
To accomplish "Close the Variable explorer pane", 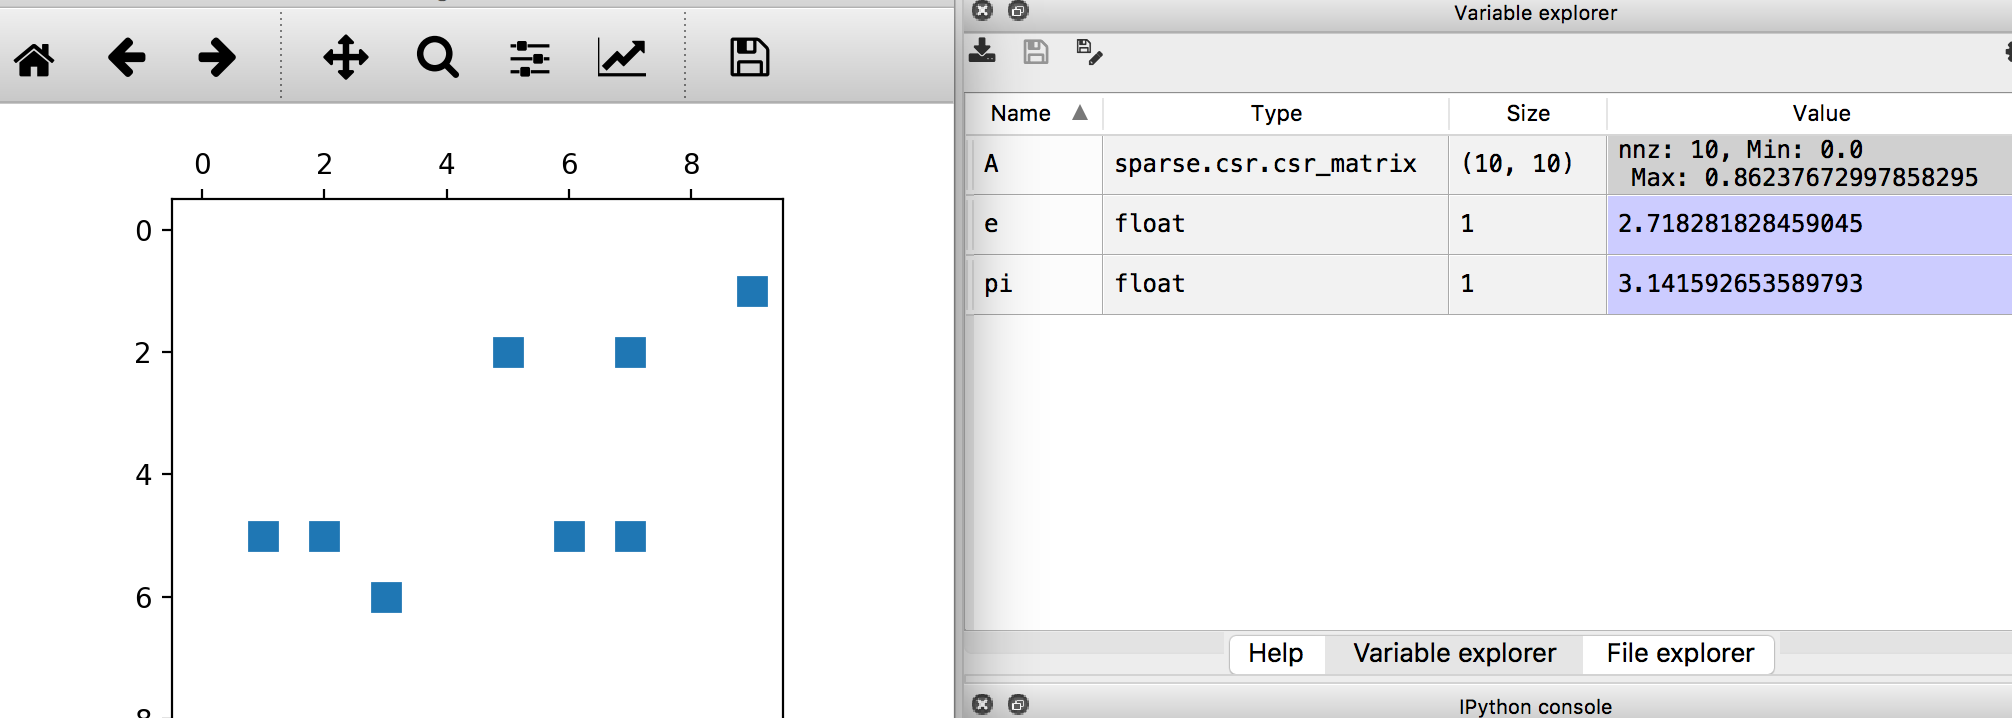I will tap(983, 11).
